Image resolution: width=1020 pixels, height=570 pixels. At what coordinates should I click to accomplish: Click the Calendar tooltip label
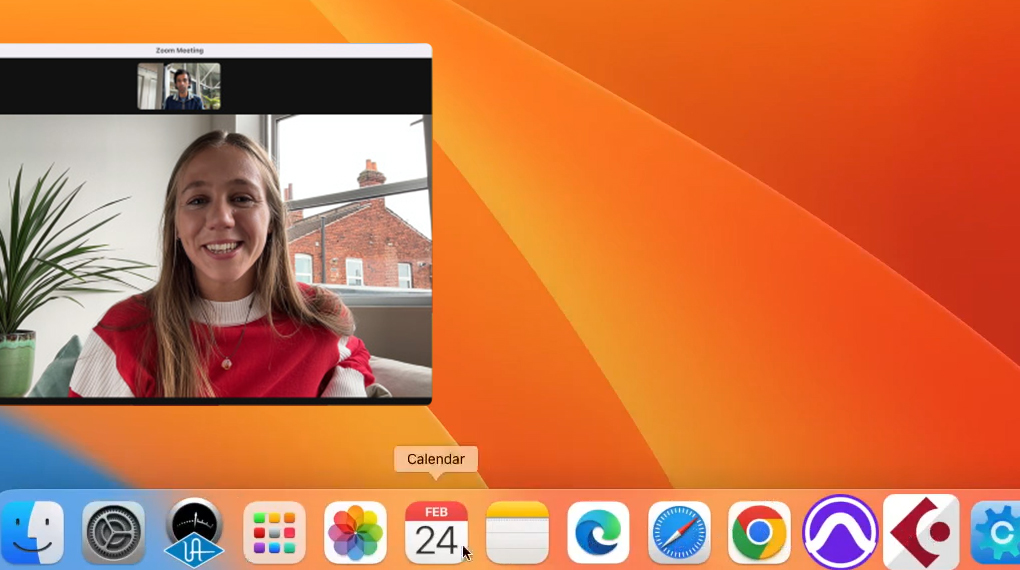(x=436, y=459)
